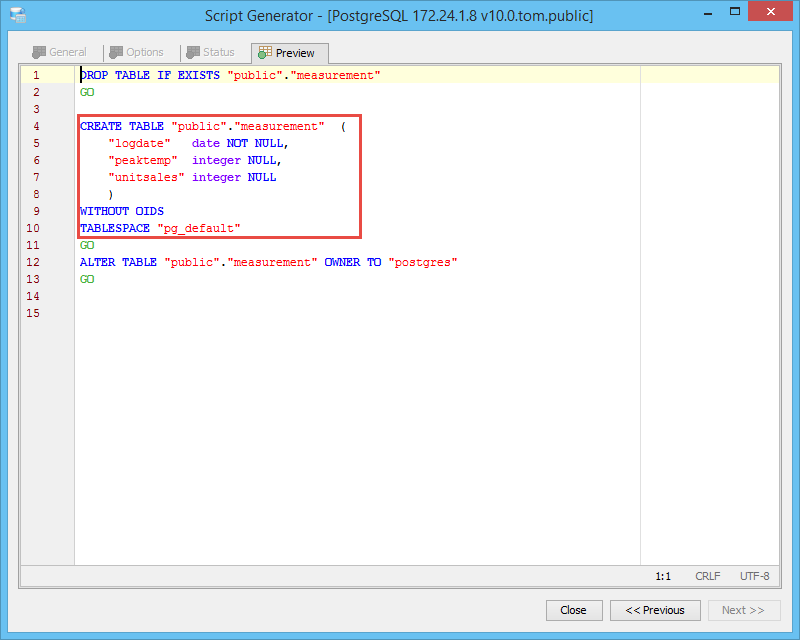The height and width of the screenshot is (640, 800).
Task: Click the UTF-8 encoding indicator
Action: 755,576
